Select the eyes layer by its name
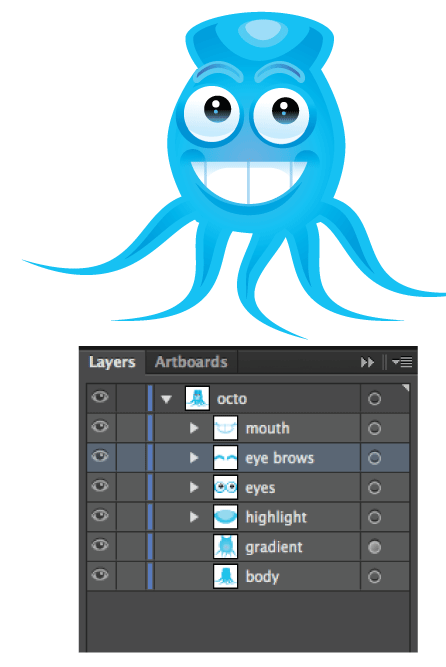 tap(260, 488)
